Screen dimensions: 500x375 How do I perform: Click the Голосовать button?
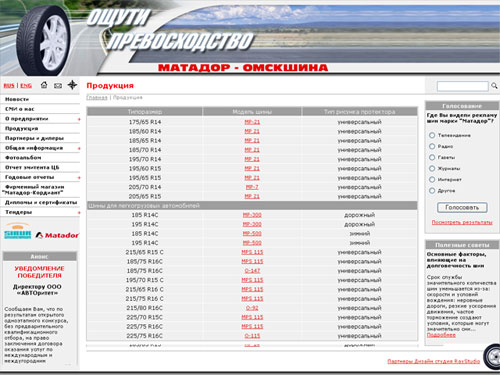point(462,207)
